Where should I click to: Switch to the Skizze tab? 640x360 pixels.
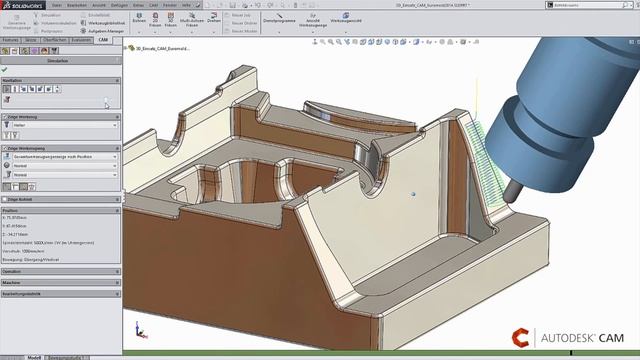[x=31, y=40]
